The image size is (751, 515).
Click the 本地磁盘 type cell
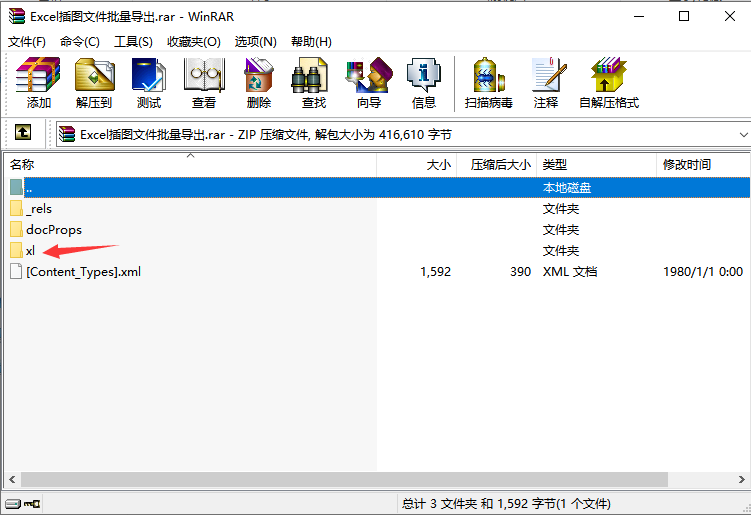coord(567,187)
